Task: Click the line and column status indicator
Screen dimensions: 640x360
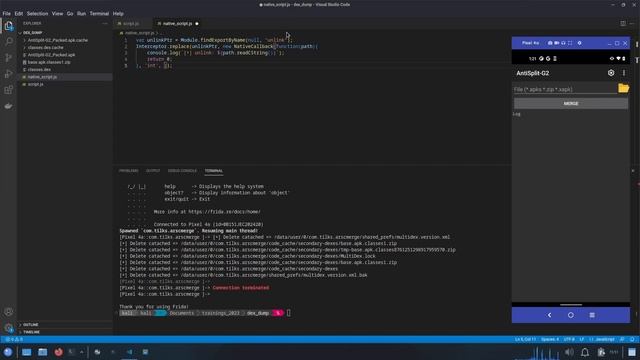Action: pyautogui.click(x=525, y=339)
